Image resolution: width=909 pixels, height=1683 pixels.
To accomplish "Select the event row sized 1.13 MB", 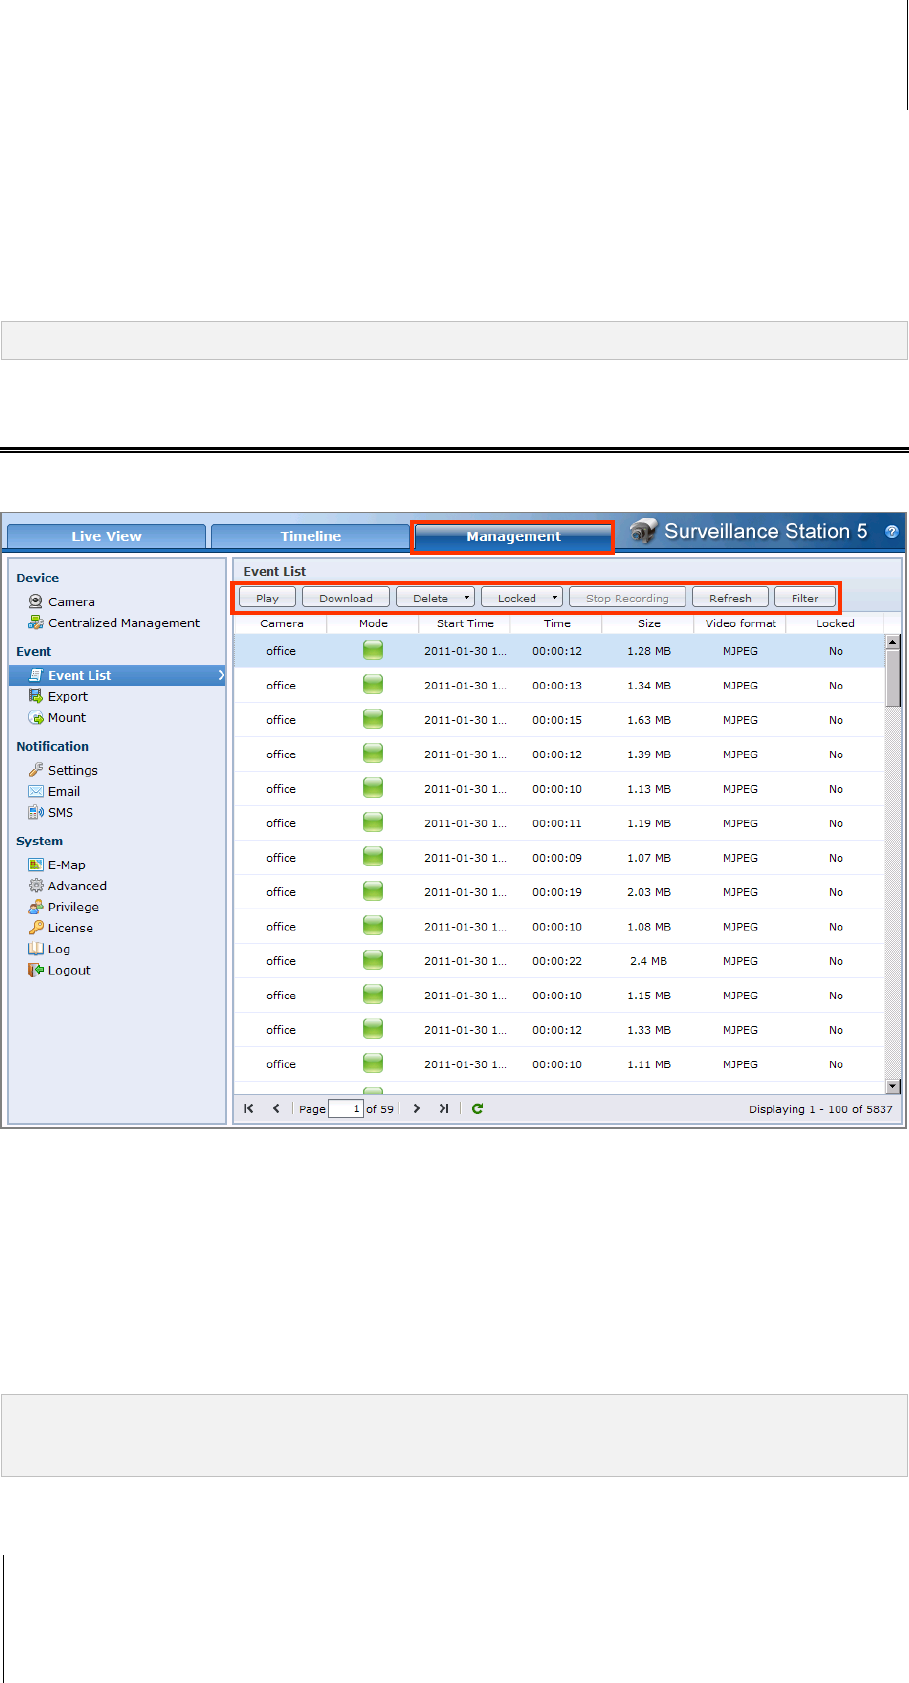I will (560, 789).
